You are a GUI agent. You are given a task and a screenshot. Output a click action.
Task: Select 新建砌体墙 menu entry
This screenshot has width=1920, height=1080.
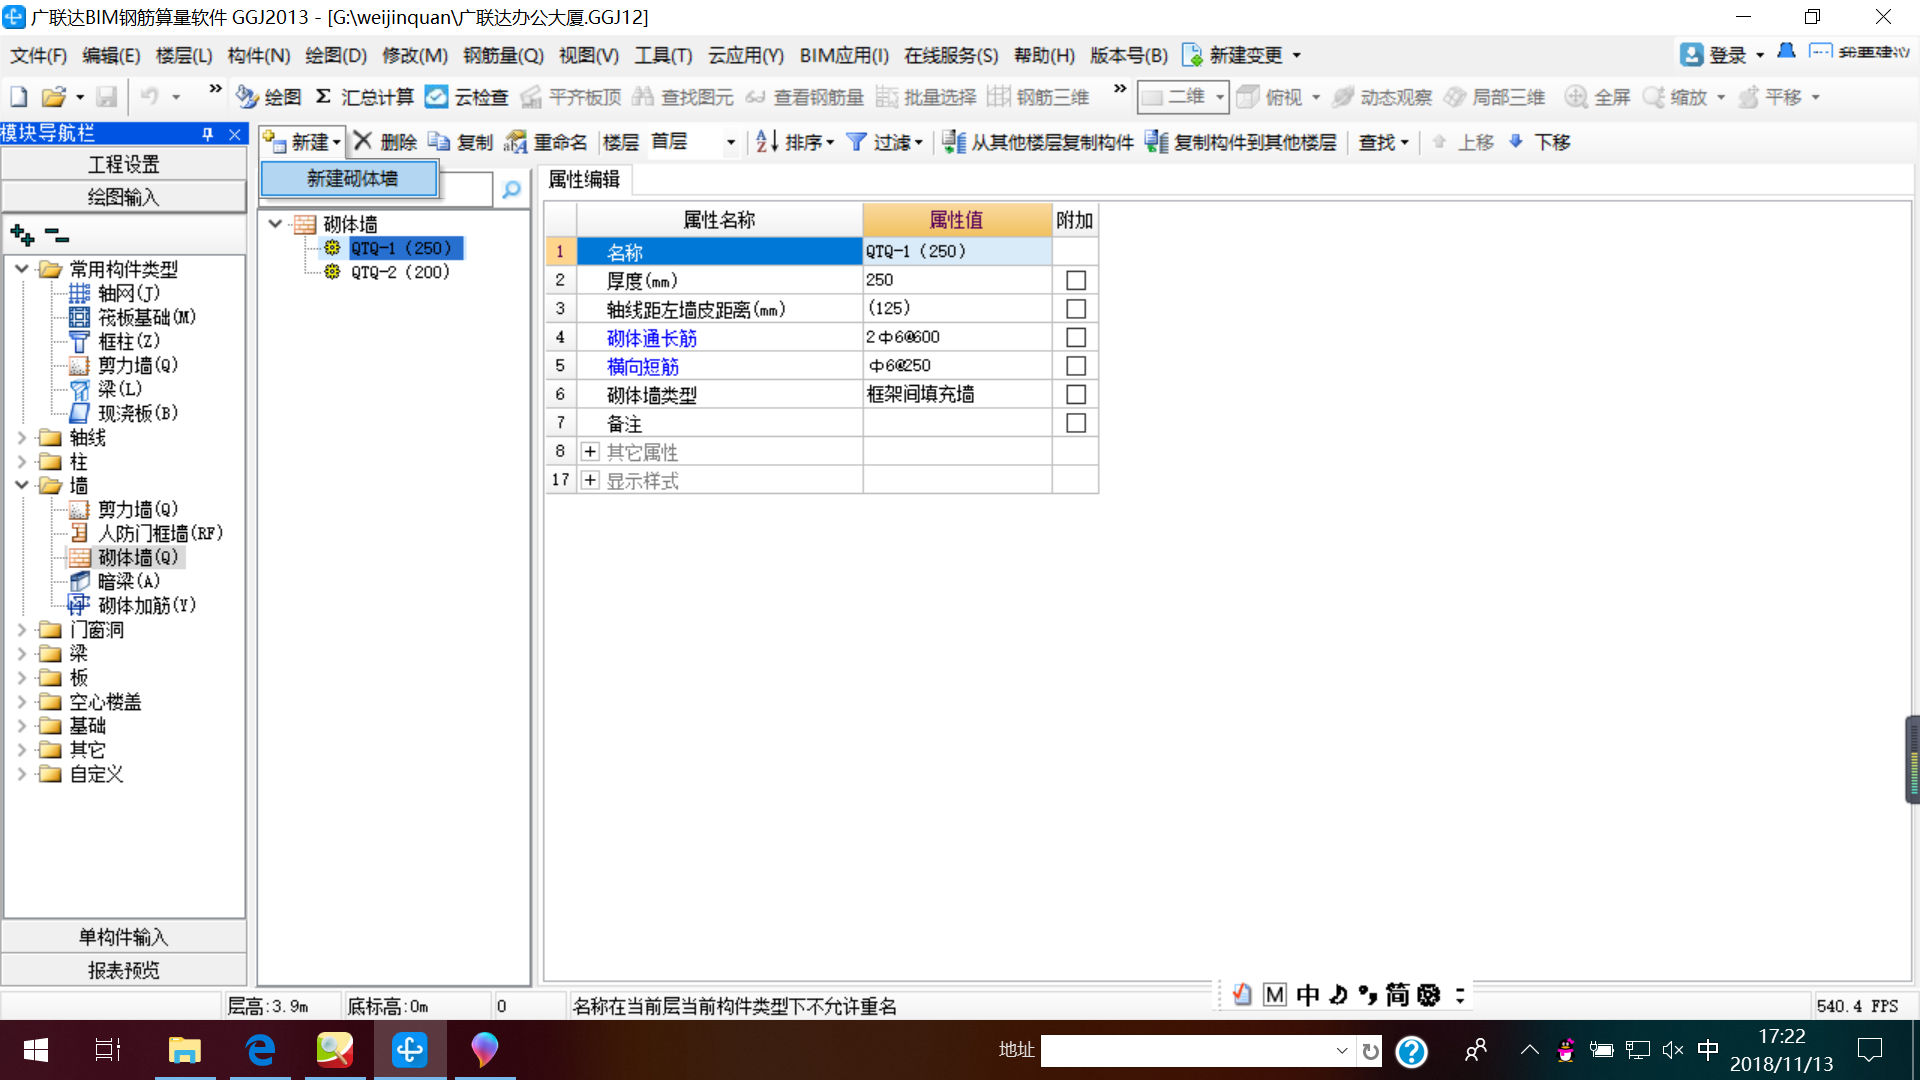[351, 178]
